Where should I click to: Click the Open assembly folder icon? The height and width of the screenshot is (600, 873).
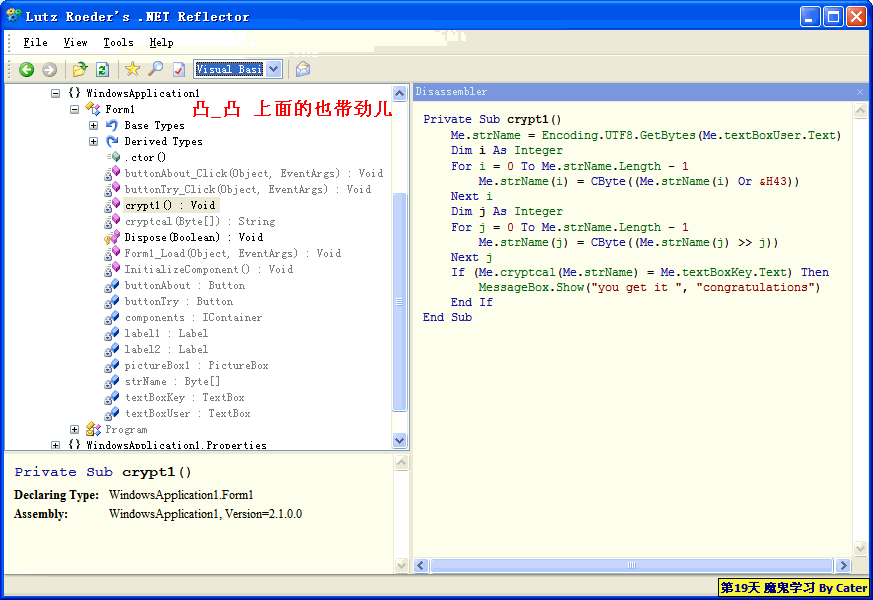tap(80, 70)
